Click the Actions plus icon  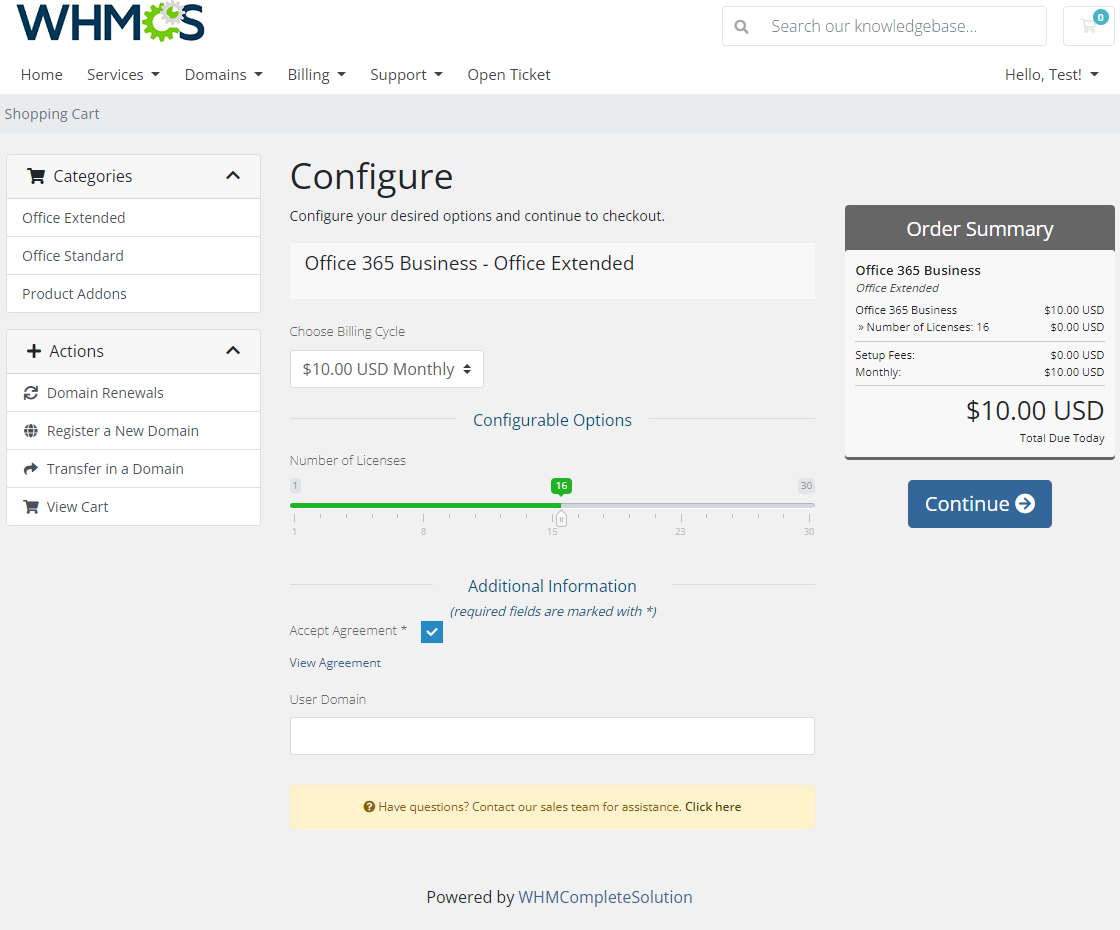coord(34,351)
